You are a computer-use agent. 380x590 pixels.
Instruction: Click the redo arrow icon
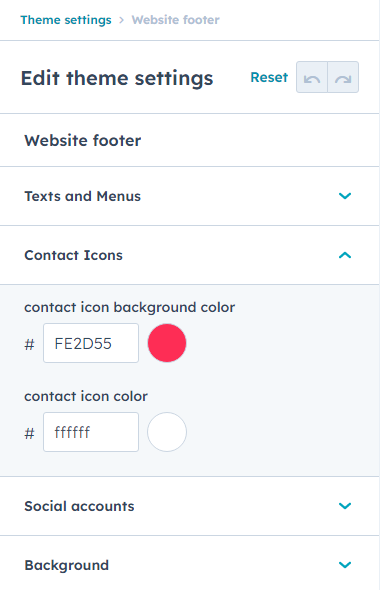[343, 78]
